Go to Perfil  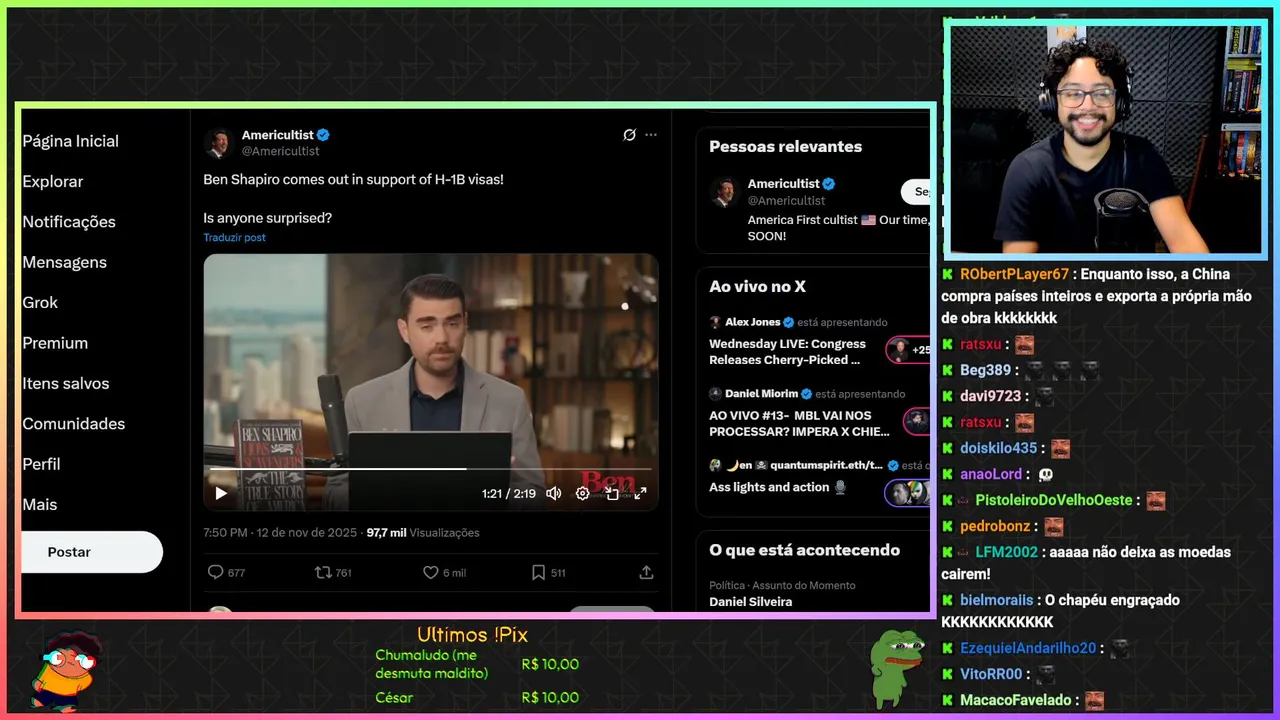coord(41,464)
